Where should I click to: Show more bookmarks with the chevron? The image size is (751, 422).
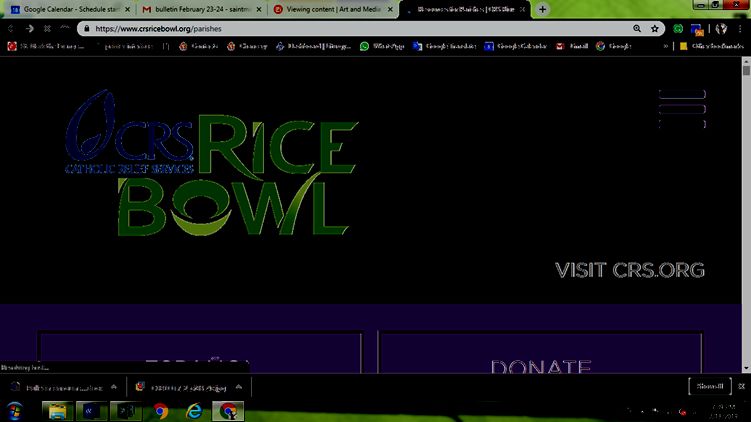665,46
